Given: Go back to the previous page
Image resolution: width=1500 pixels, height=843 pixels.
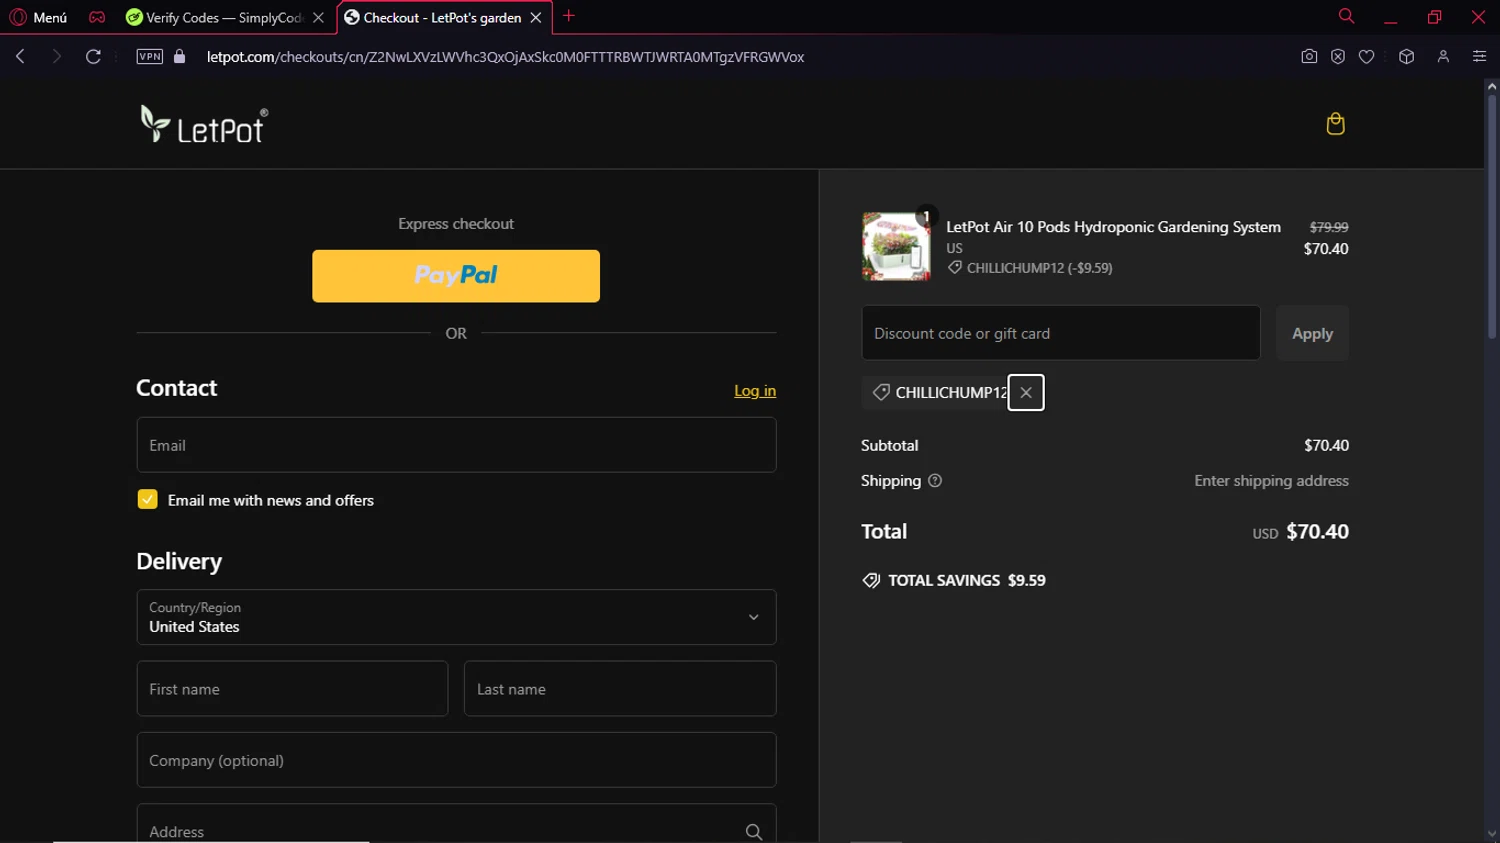Looking at the screenshot, I should [x=20, y=57].
